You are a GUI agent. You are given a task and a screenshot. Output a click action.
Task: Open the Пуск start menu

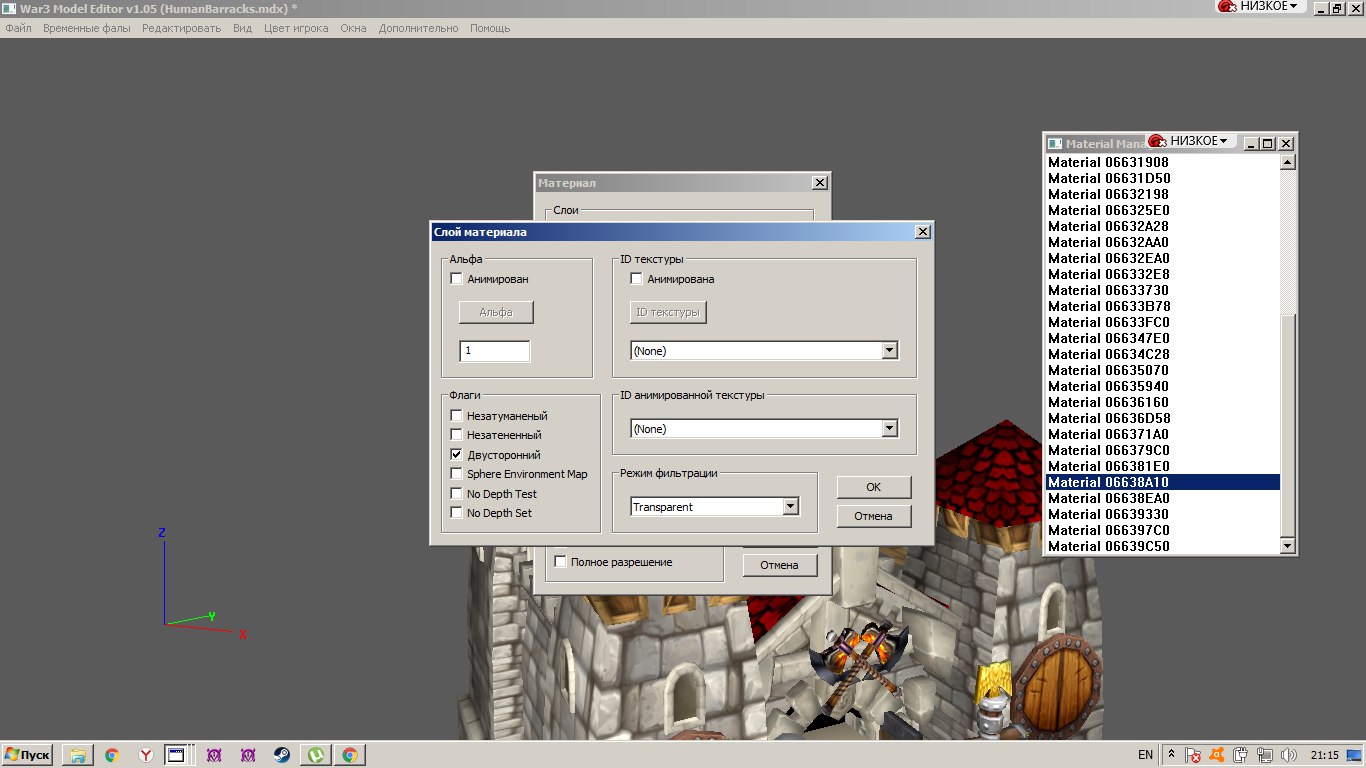pyautogui.click(x=28, y=755)
